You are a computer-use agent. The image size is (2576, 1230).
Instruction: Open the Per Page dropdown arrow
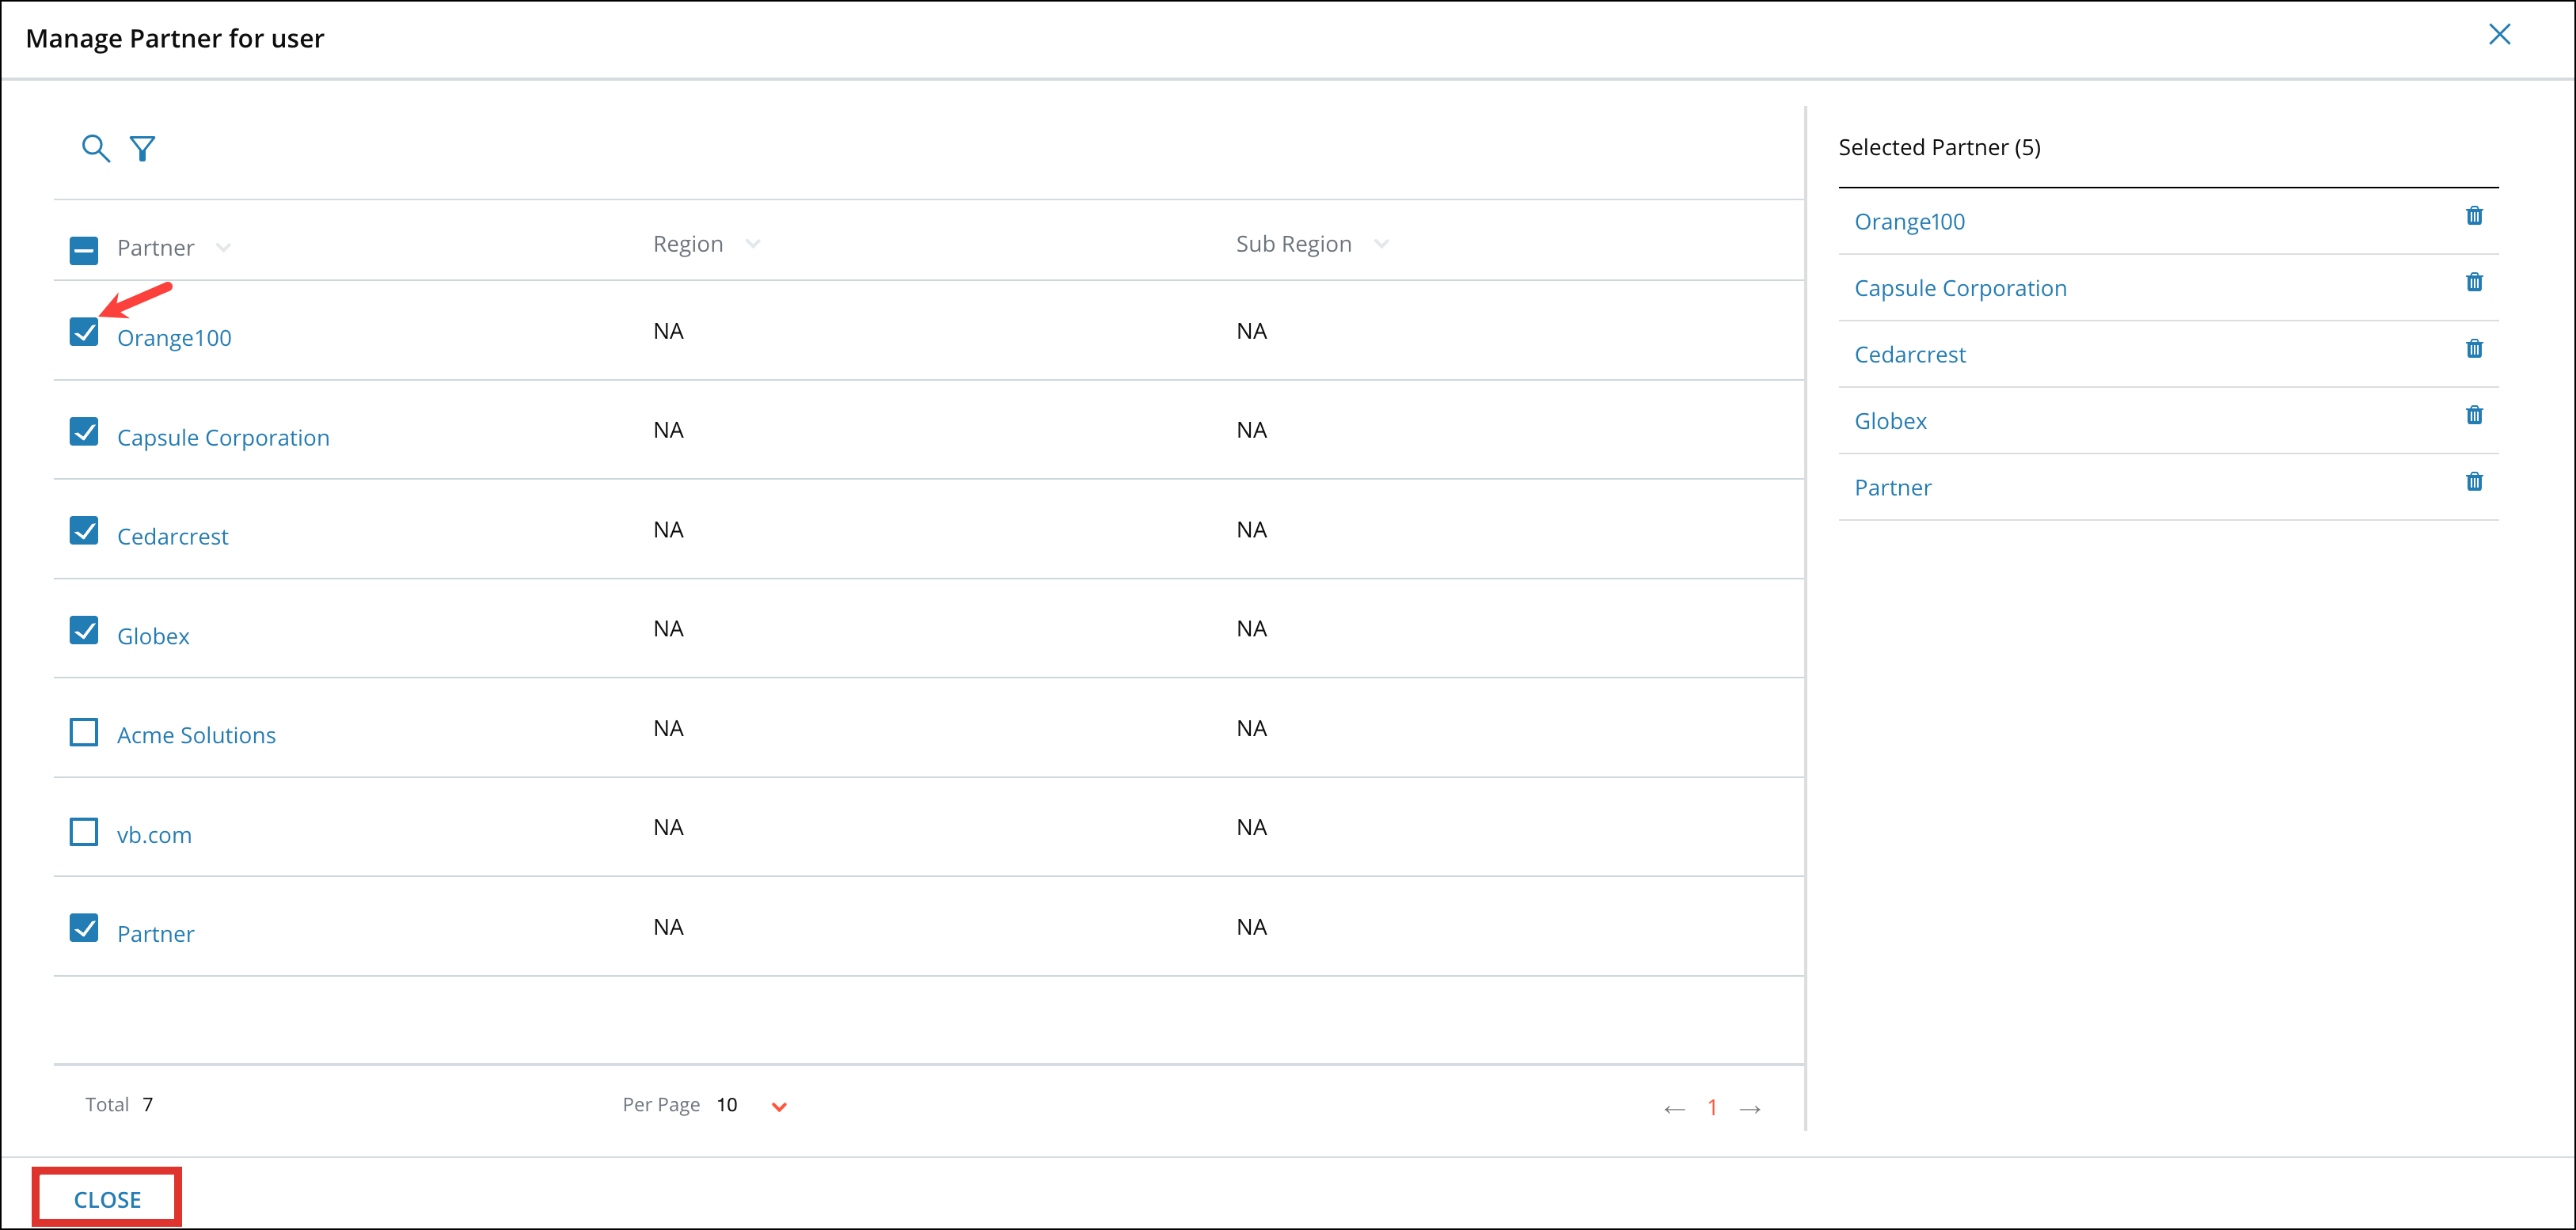779,1106
